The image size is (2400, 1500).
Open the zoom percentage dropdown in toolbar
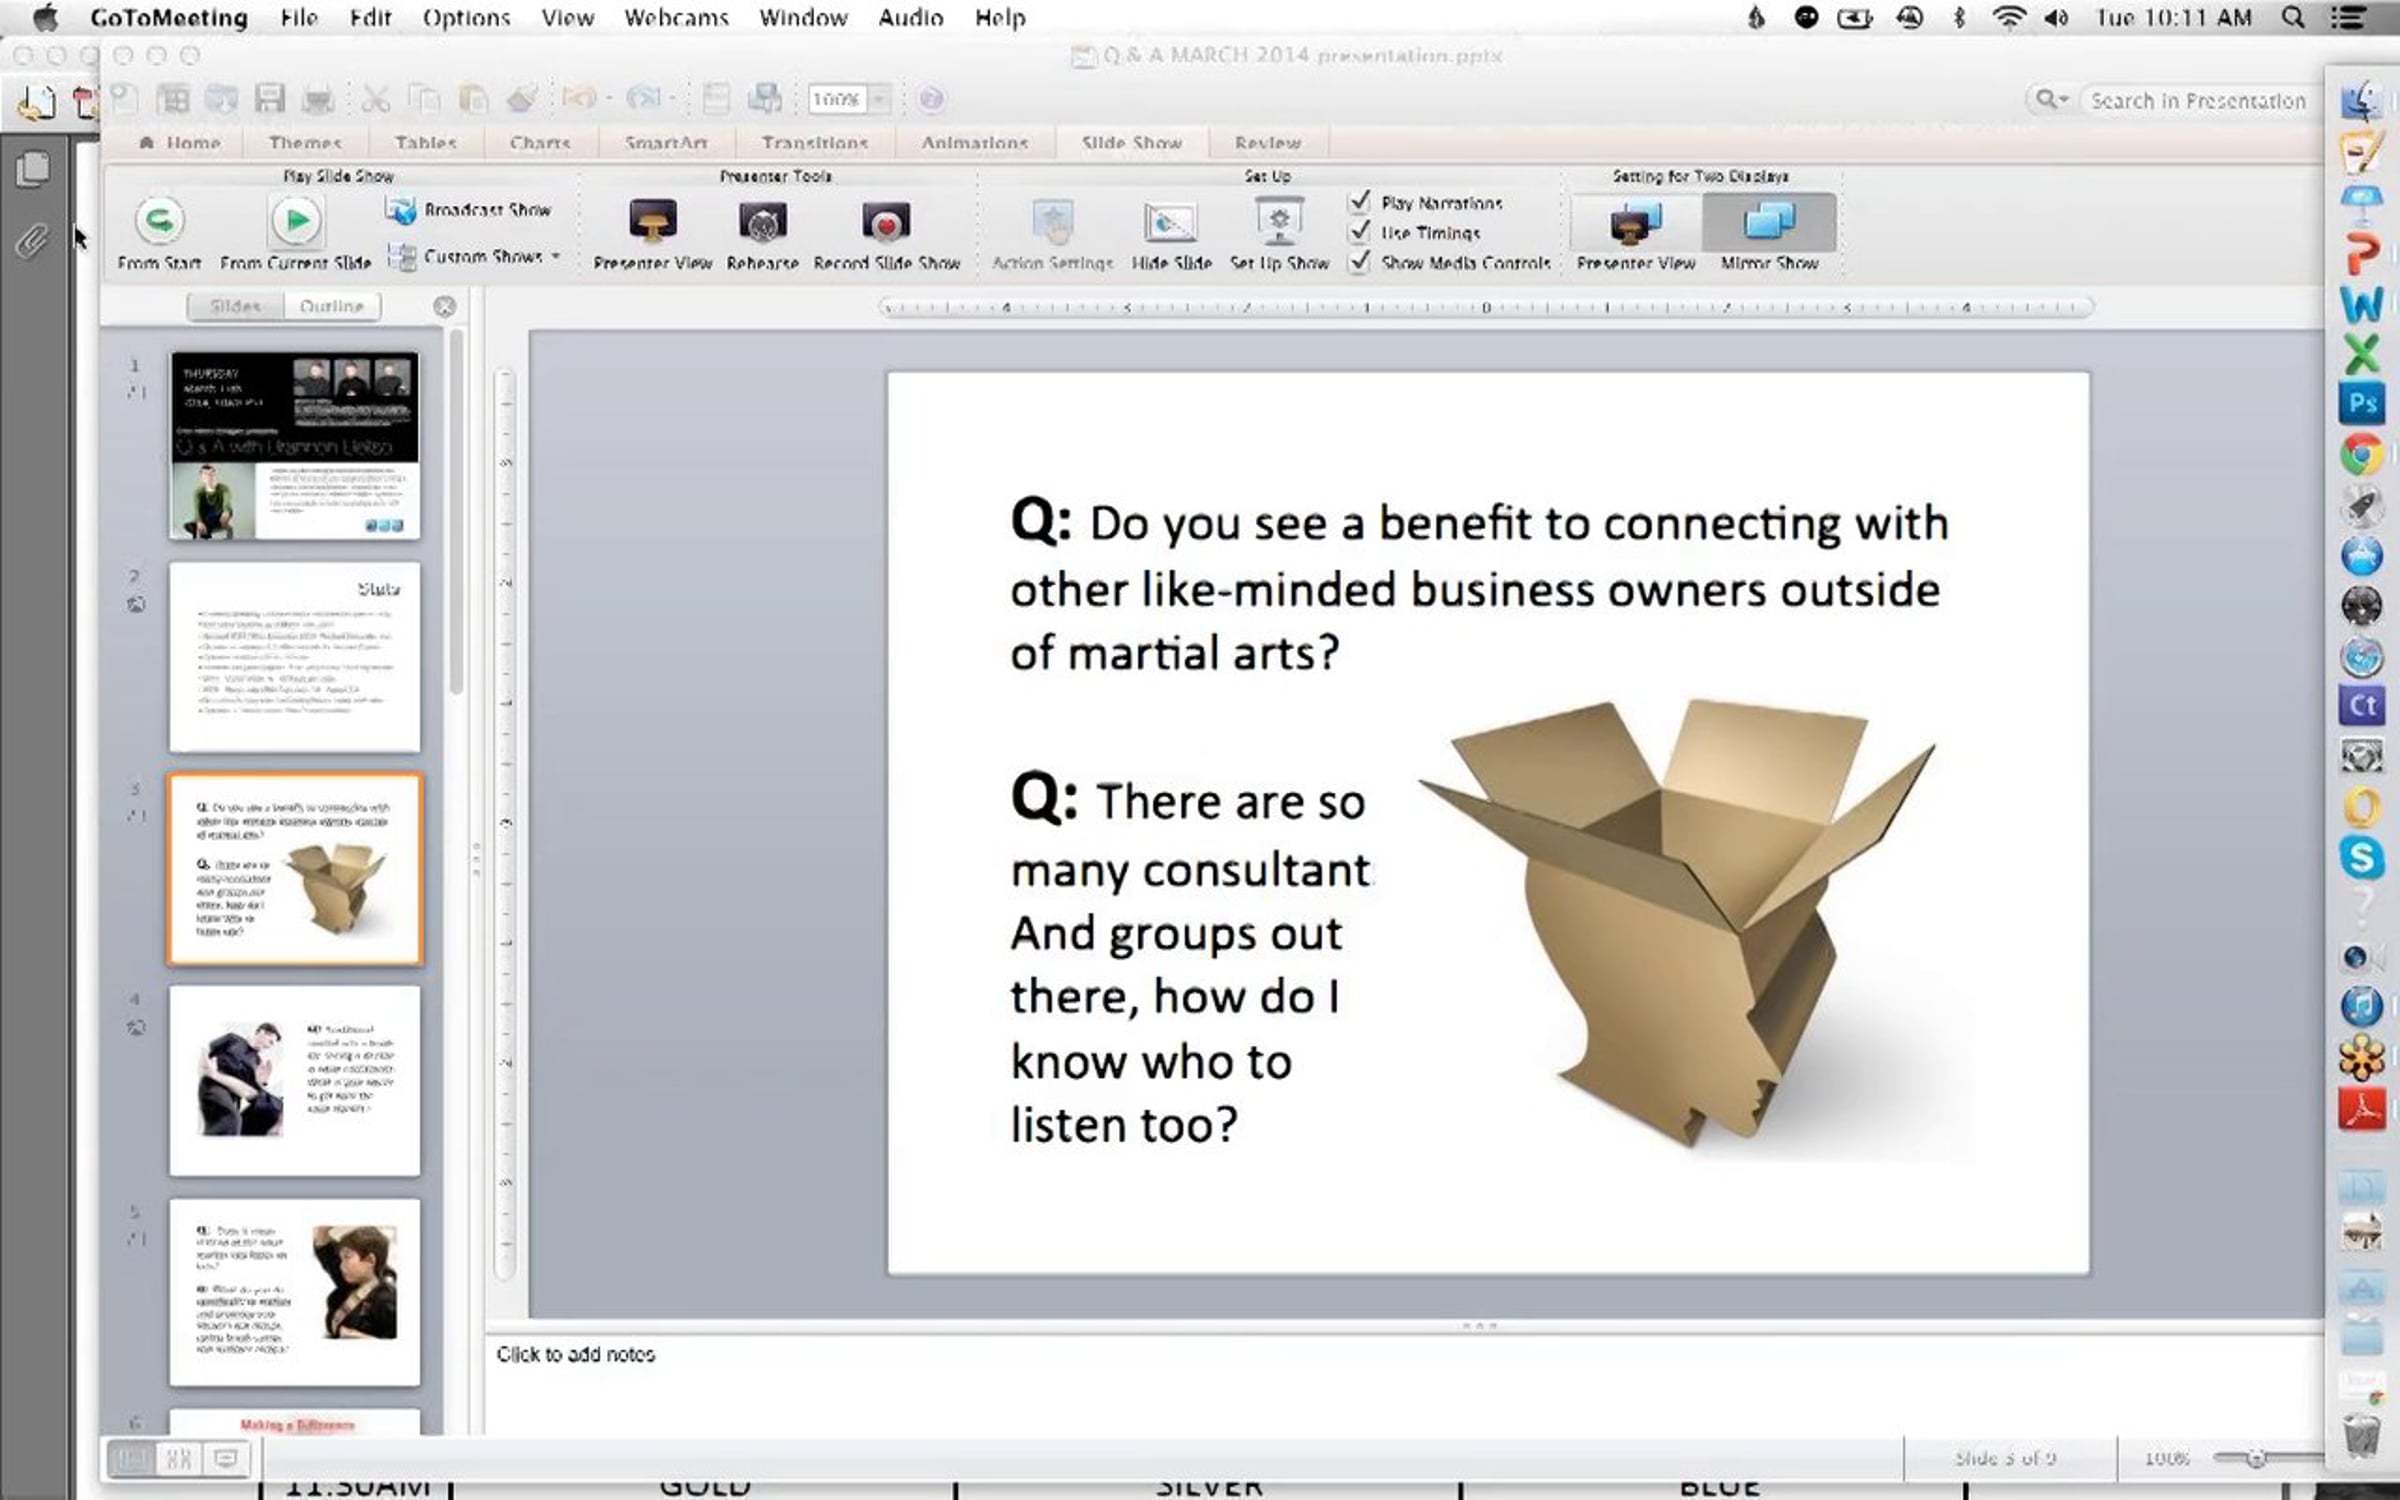879,99
